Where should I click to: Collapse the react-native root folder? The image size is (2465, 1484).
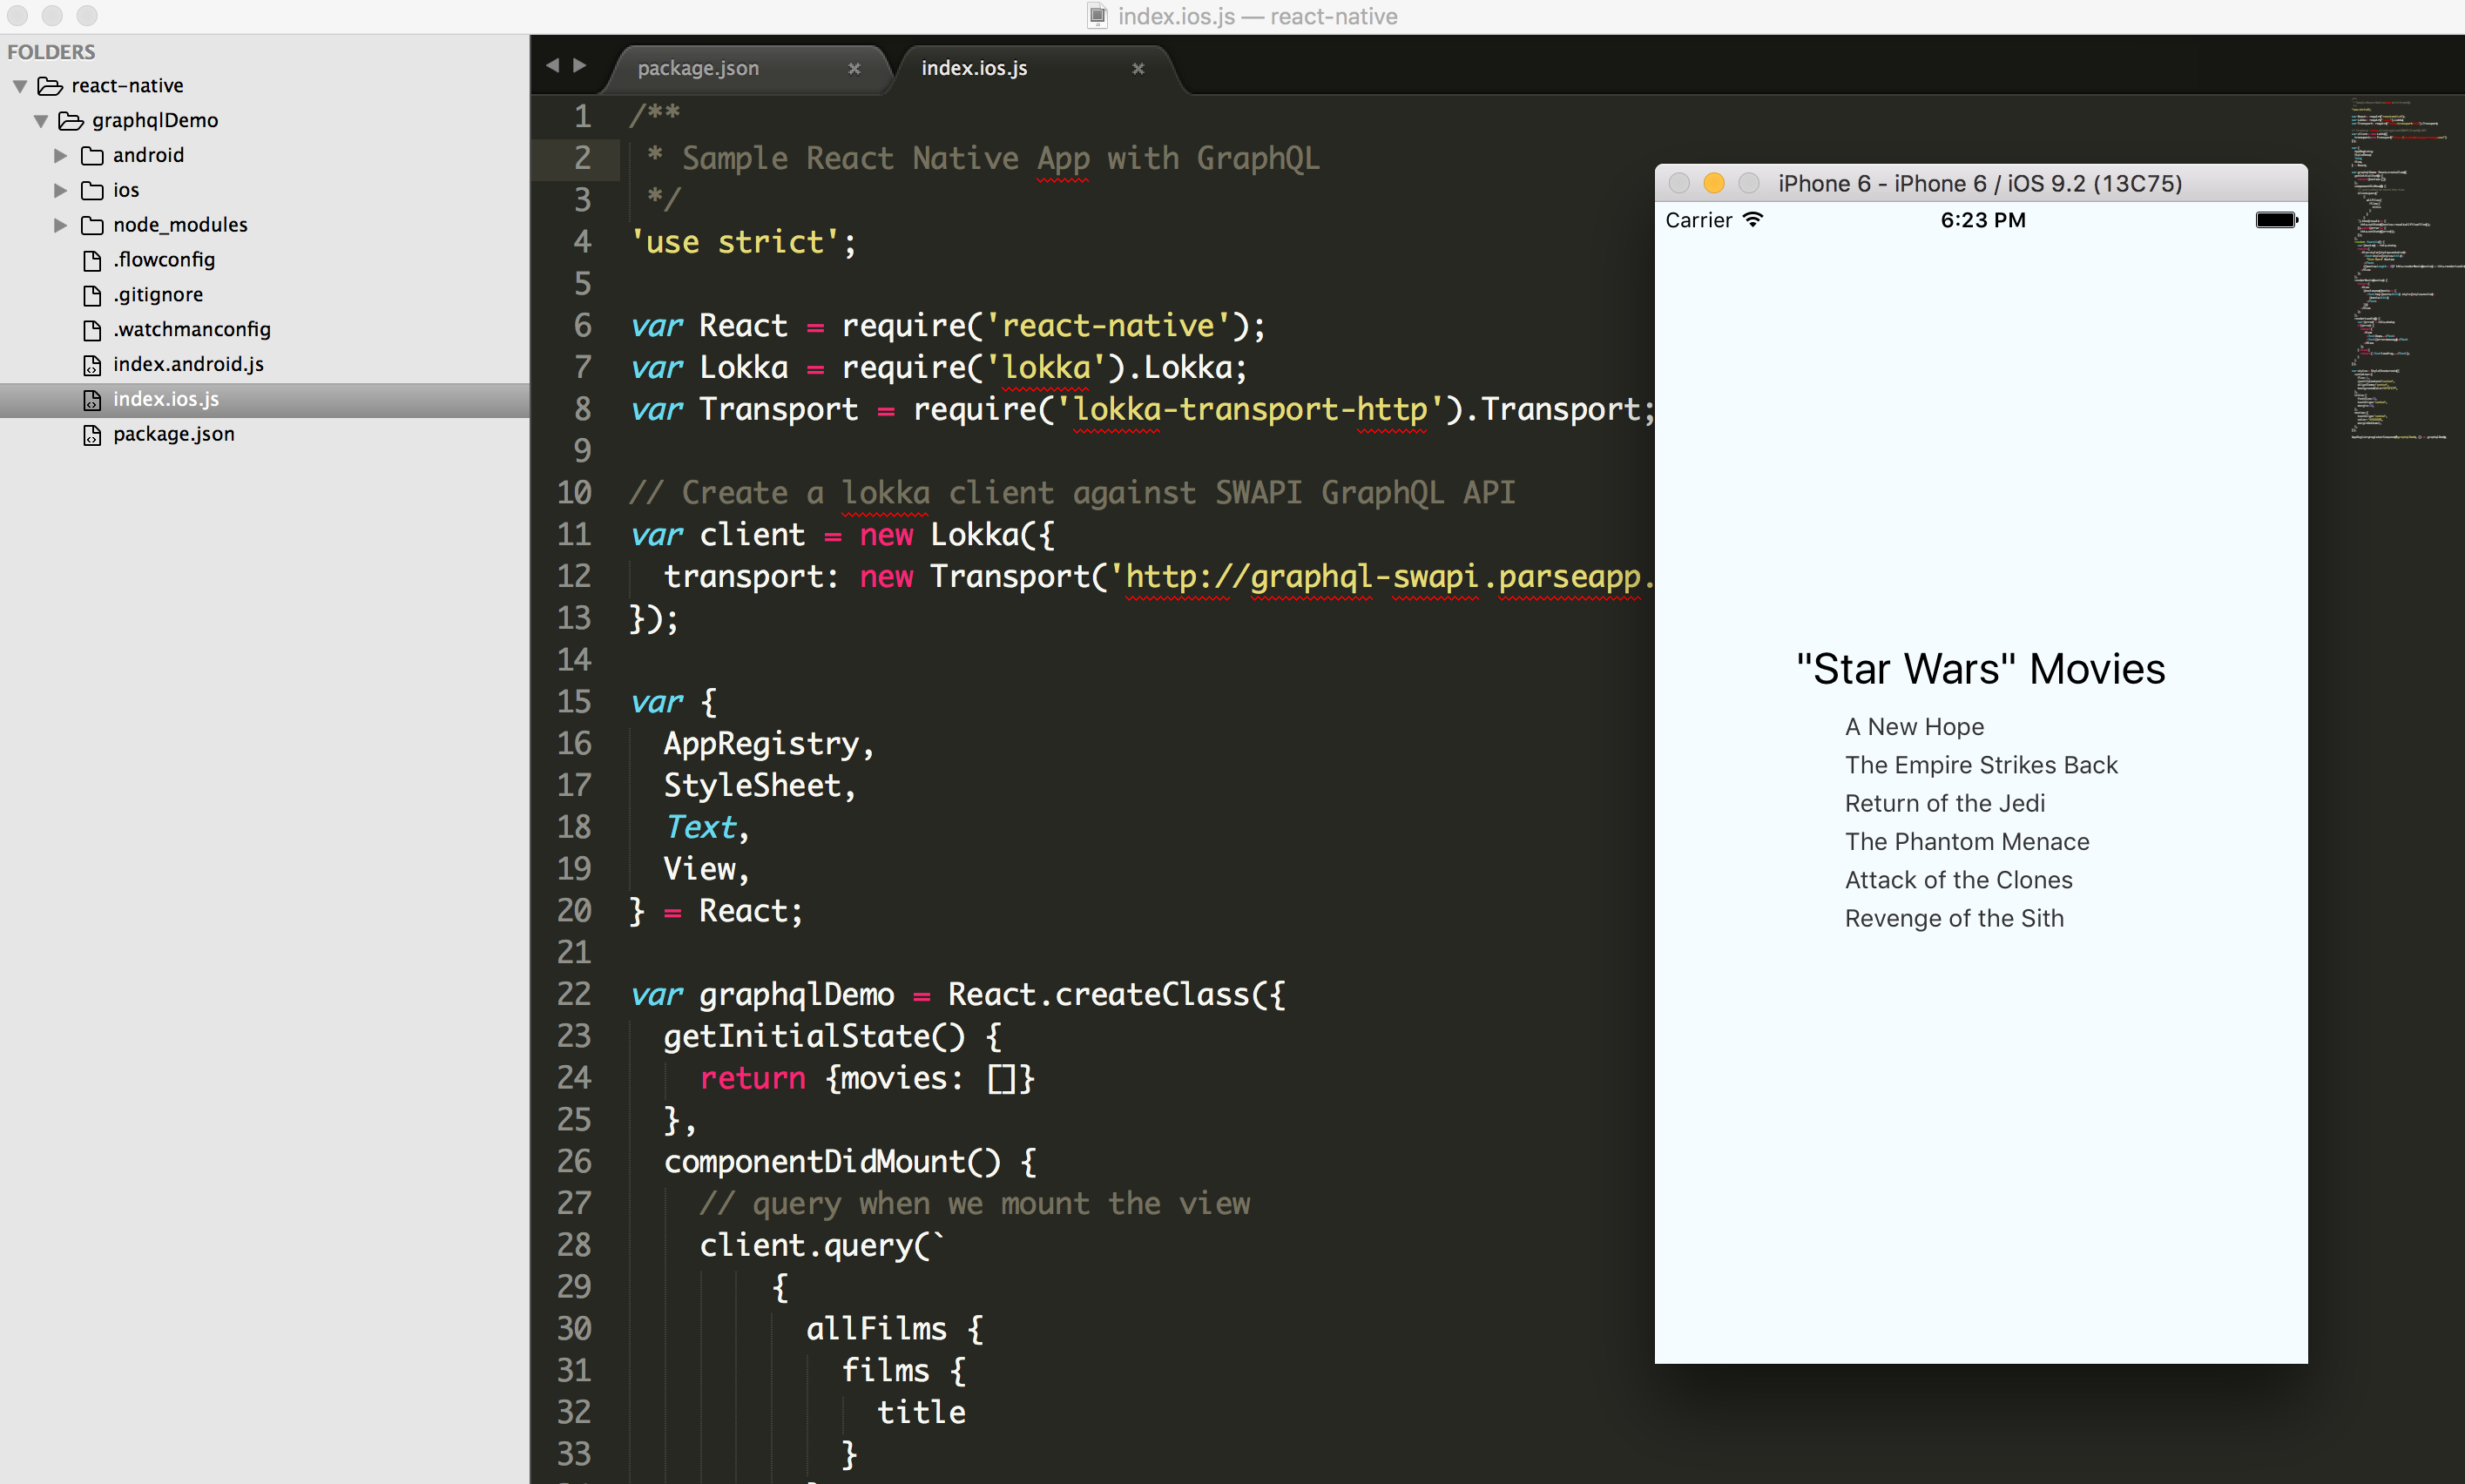pyautogui.click(x=20, y=87)
